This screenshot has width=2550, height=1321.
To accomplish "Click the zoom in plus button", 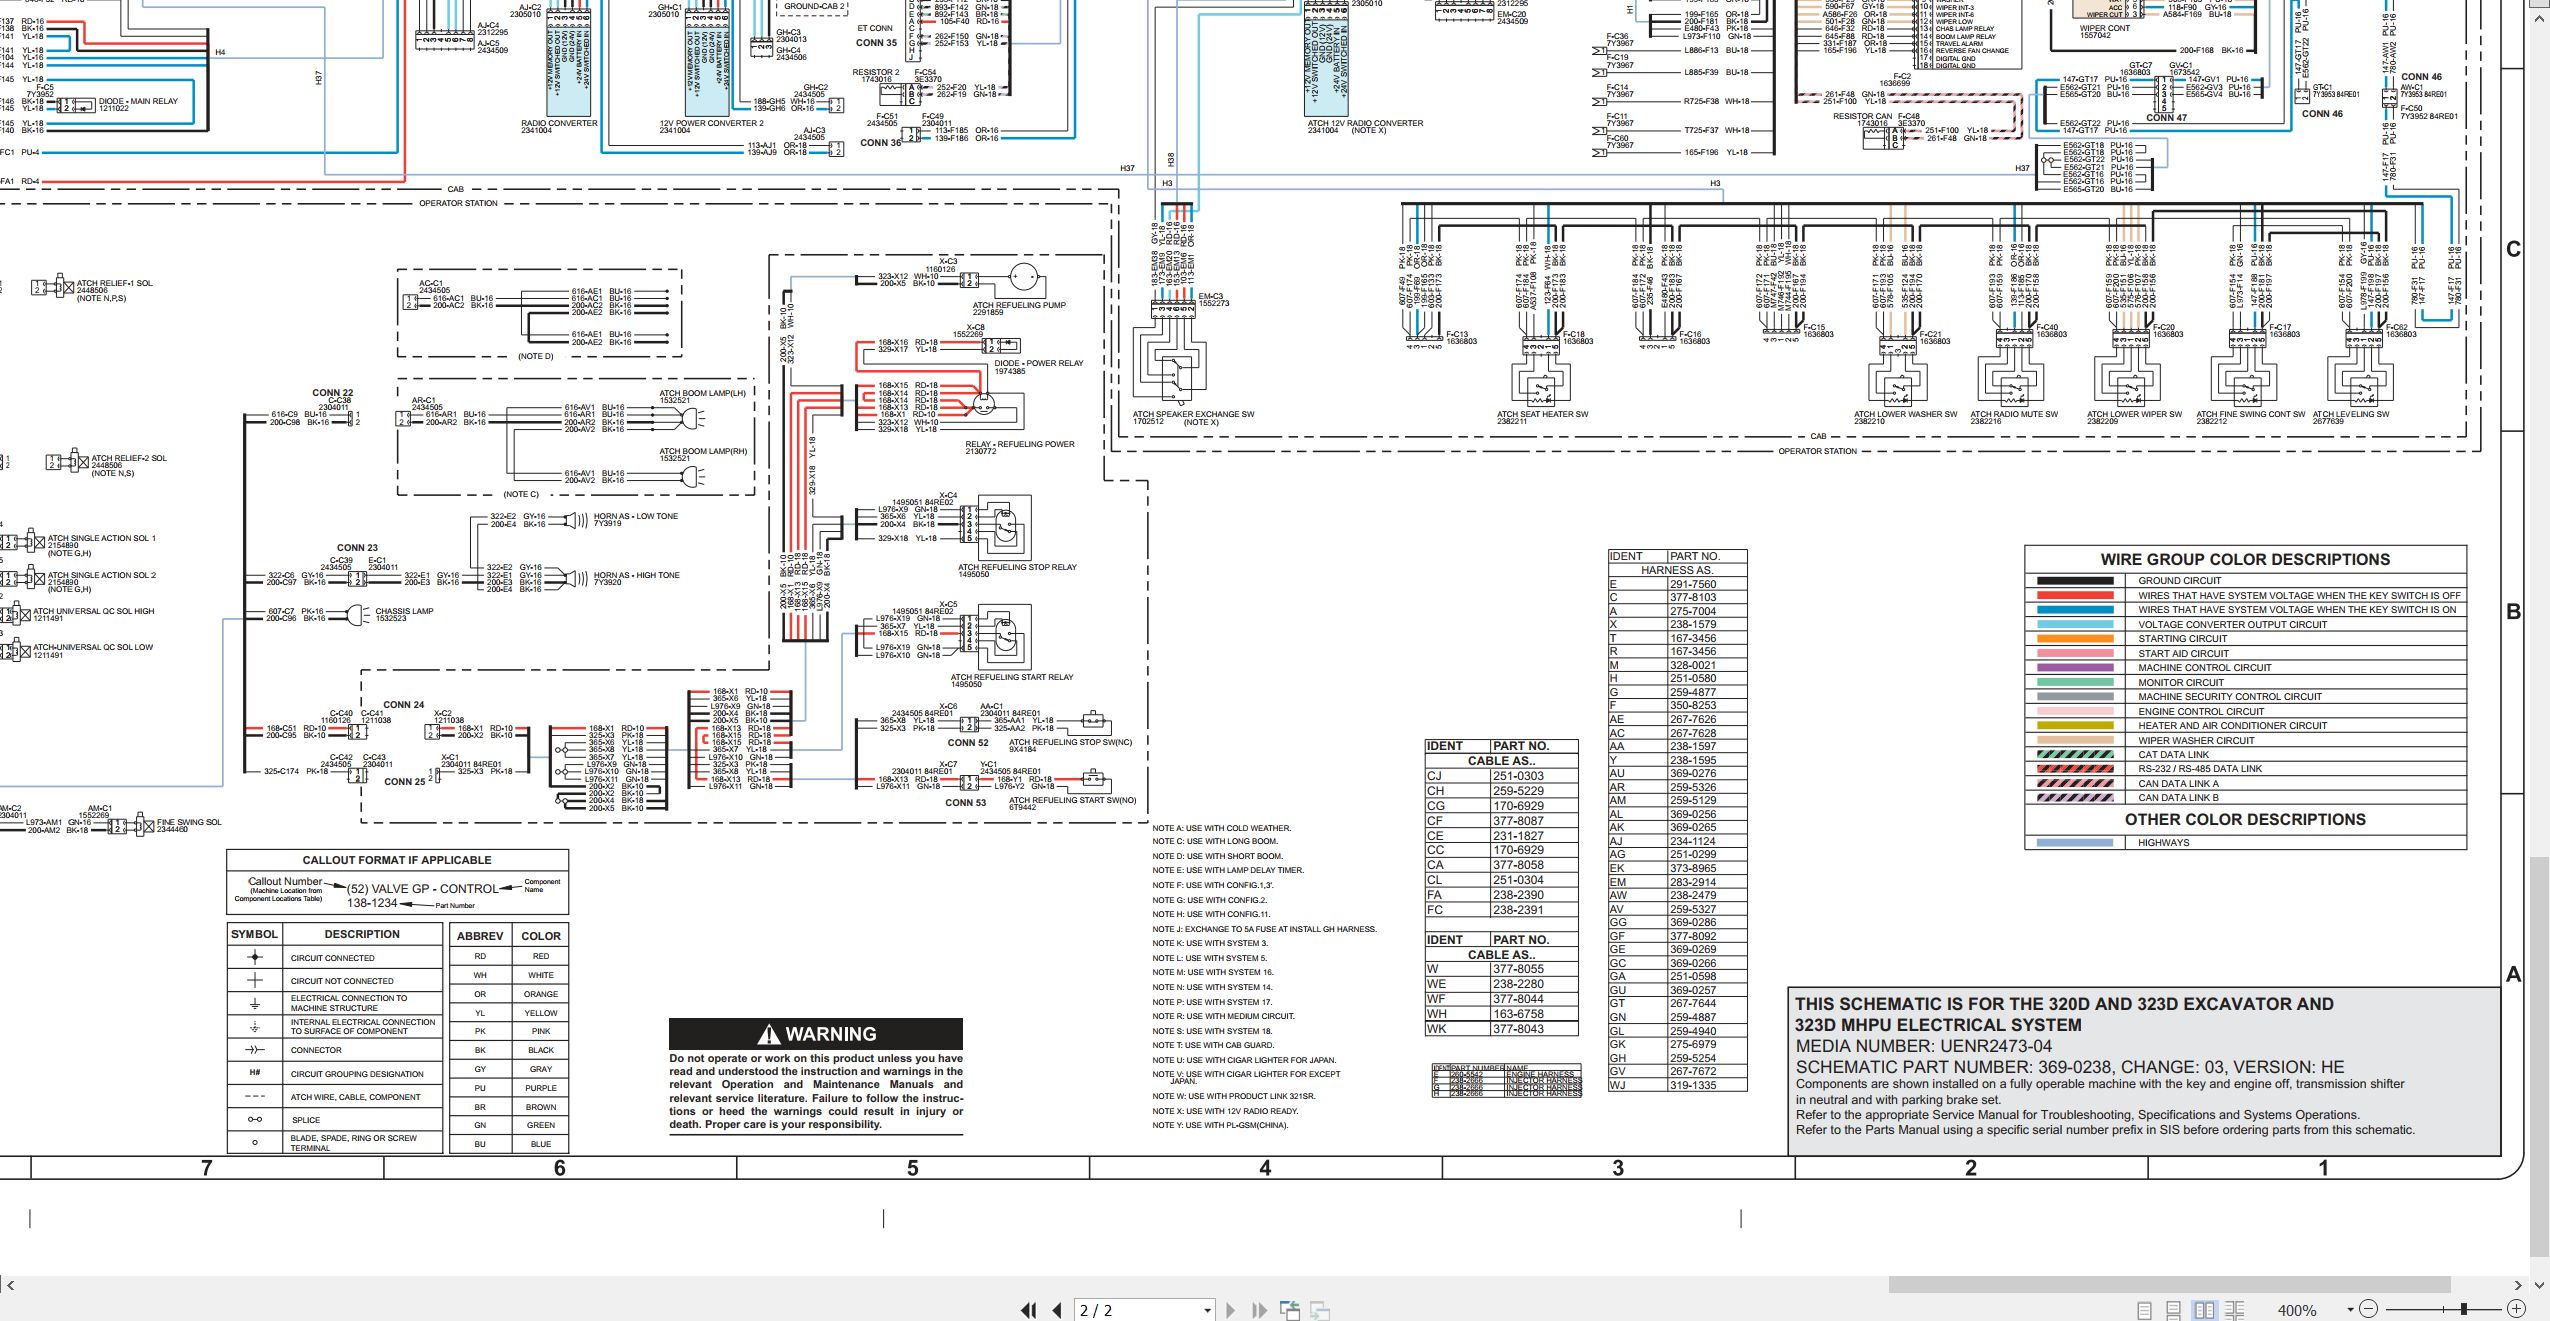I will click(x=2517, y=1309).
